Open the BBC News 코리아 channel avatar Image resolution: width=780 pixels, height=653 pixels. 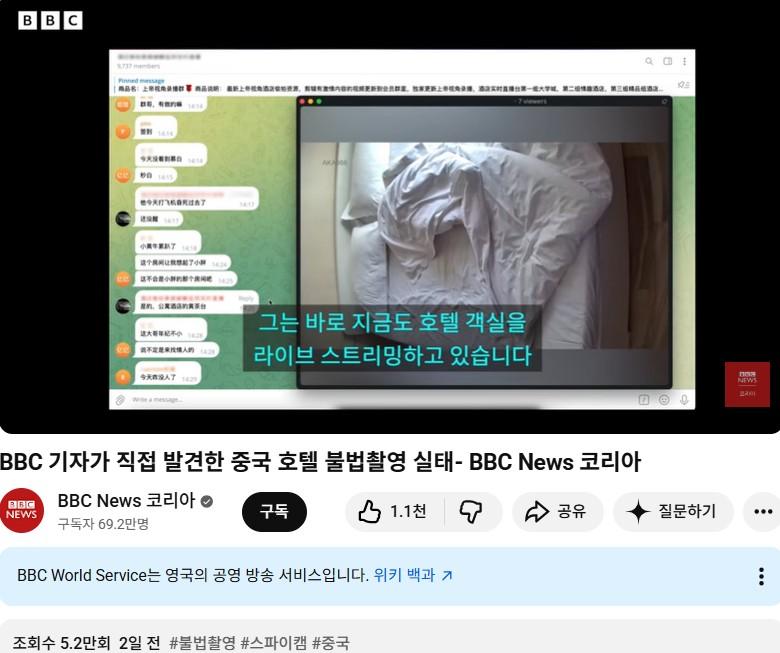pyautogui.click(x=21, y=511)
